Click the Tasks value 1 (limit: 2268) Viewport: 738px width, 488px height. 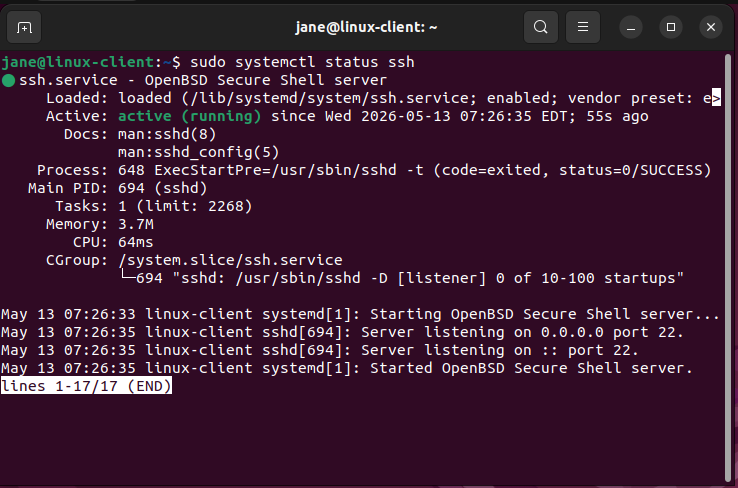coord(185,206)
